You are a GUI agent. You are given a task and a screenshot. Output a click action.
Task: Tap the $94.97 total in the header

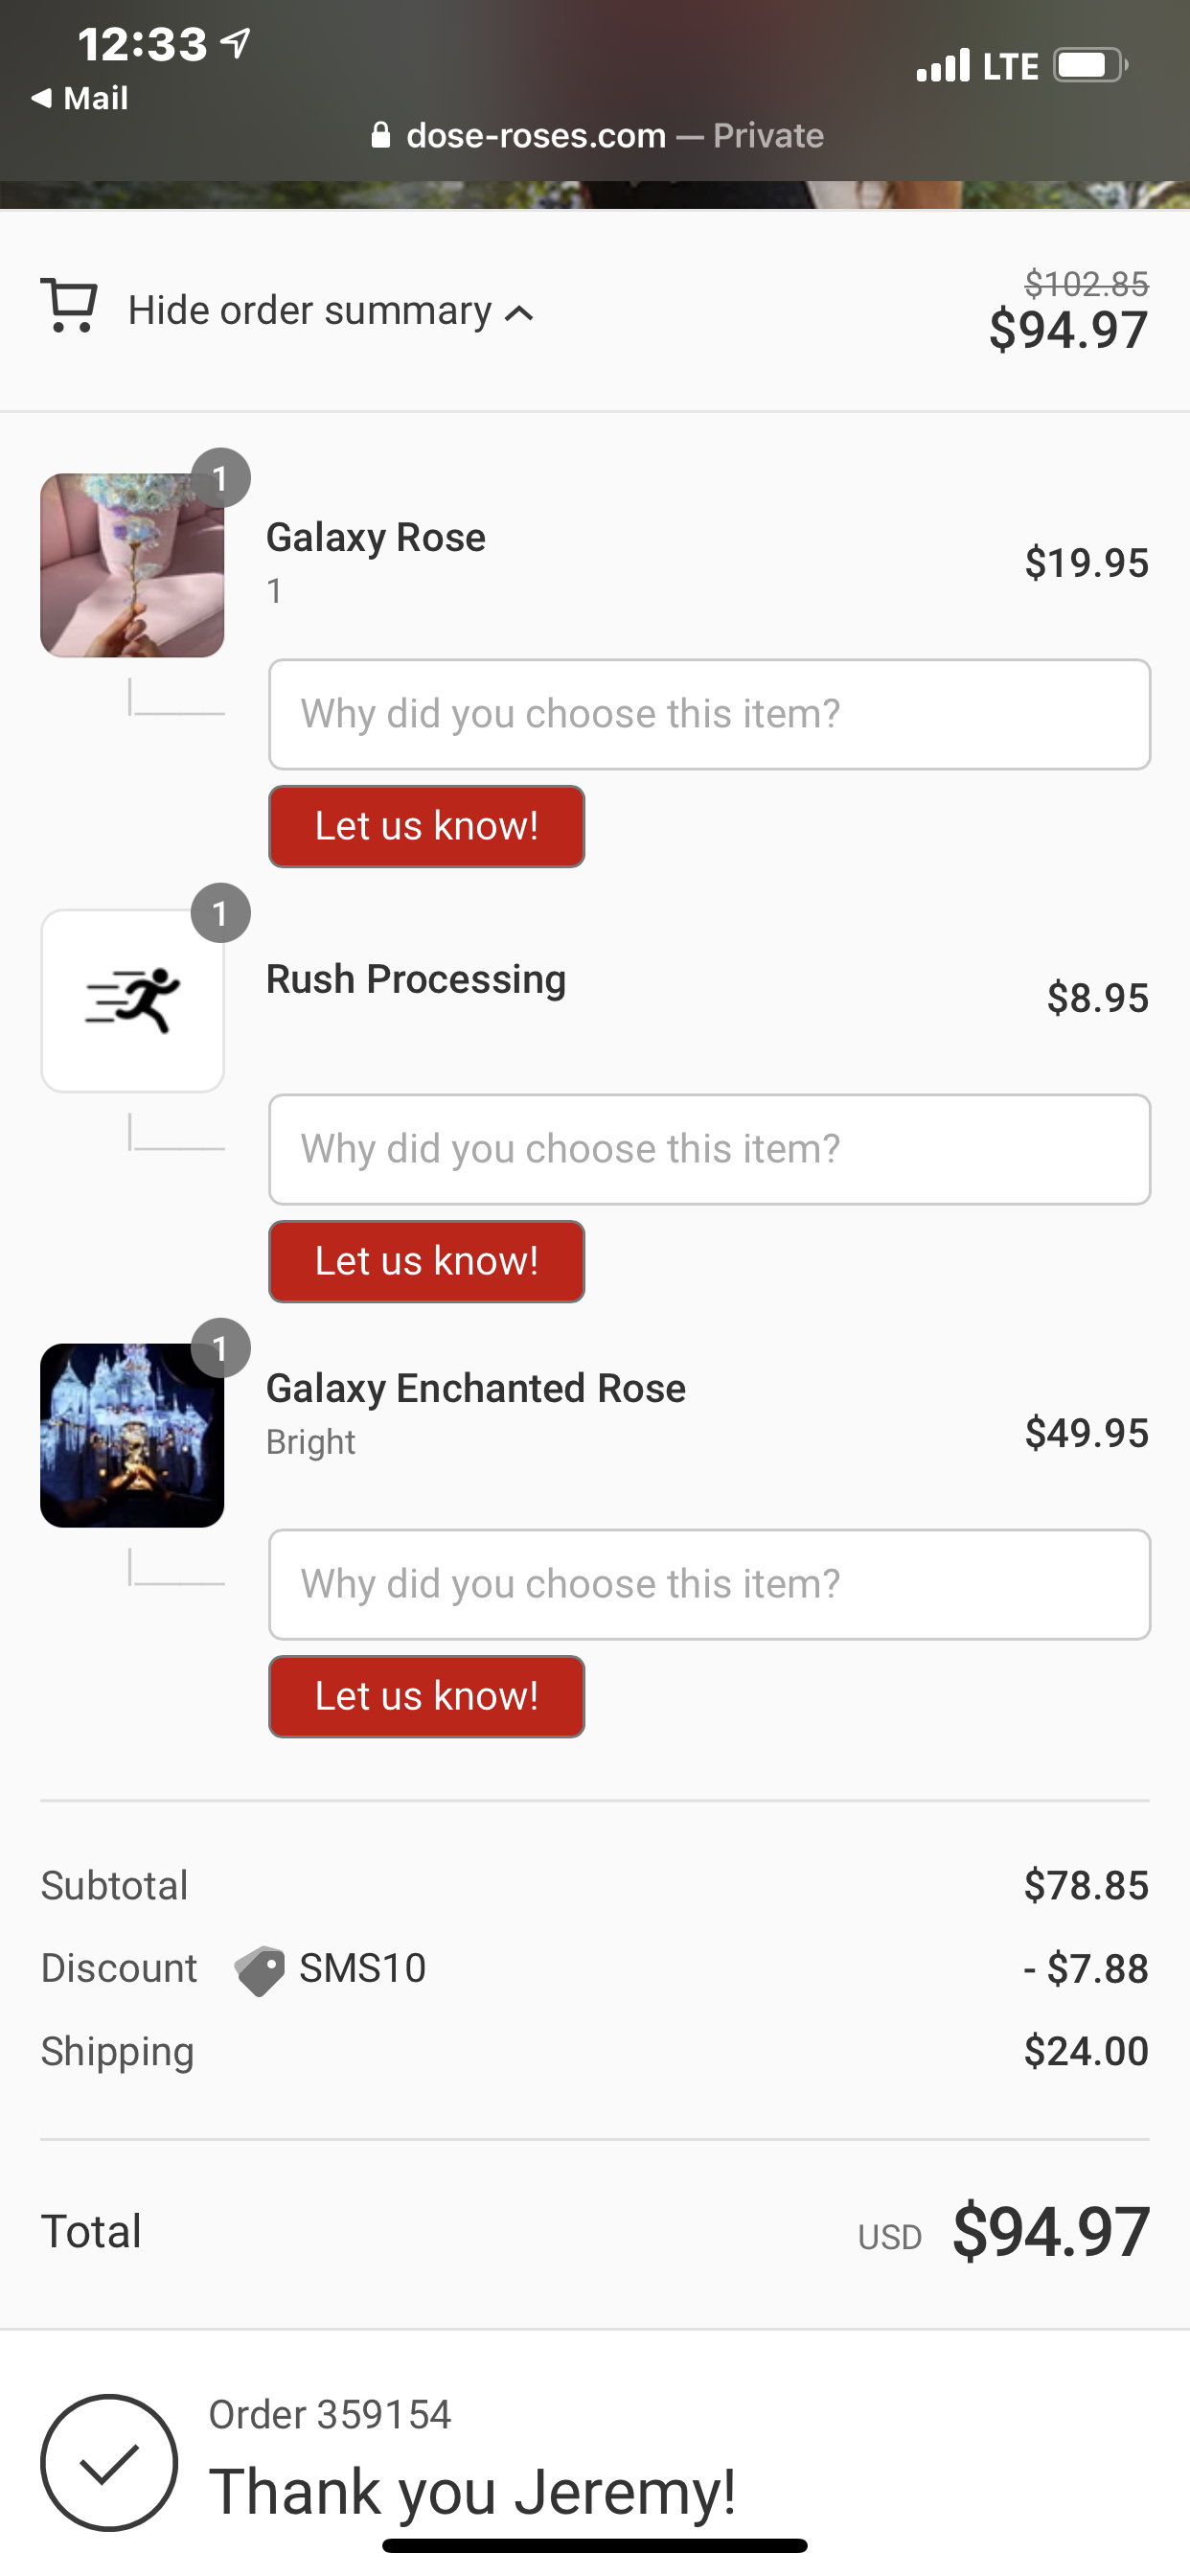pos(1067,330)
